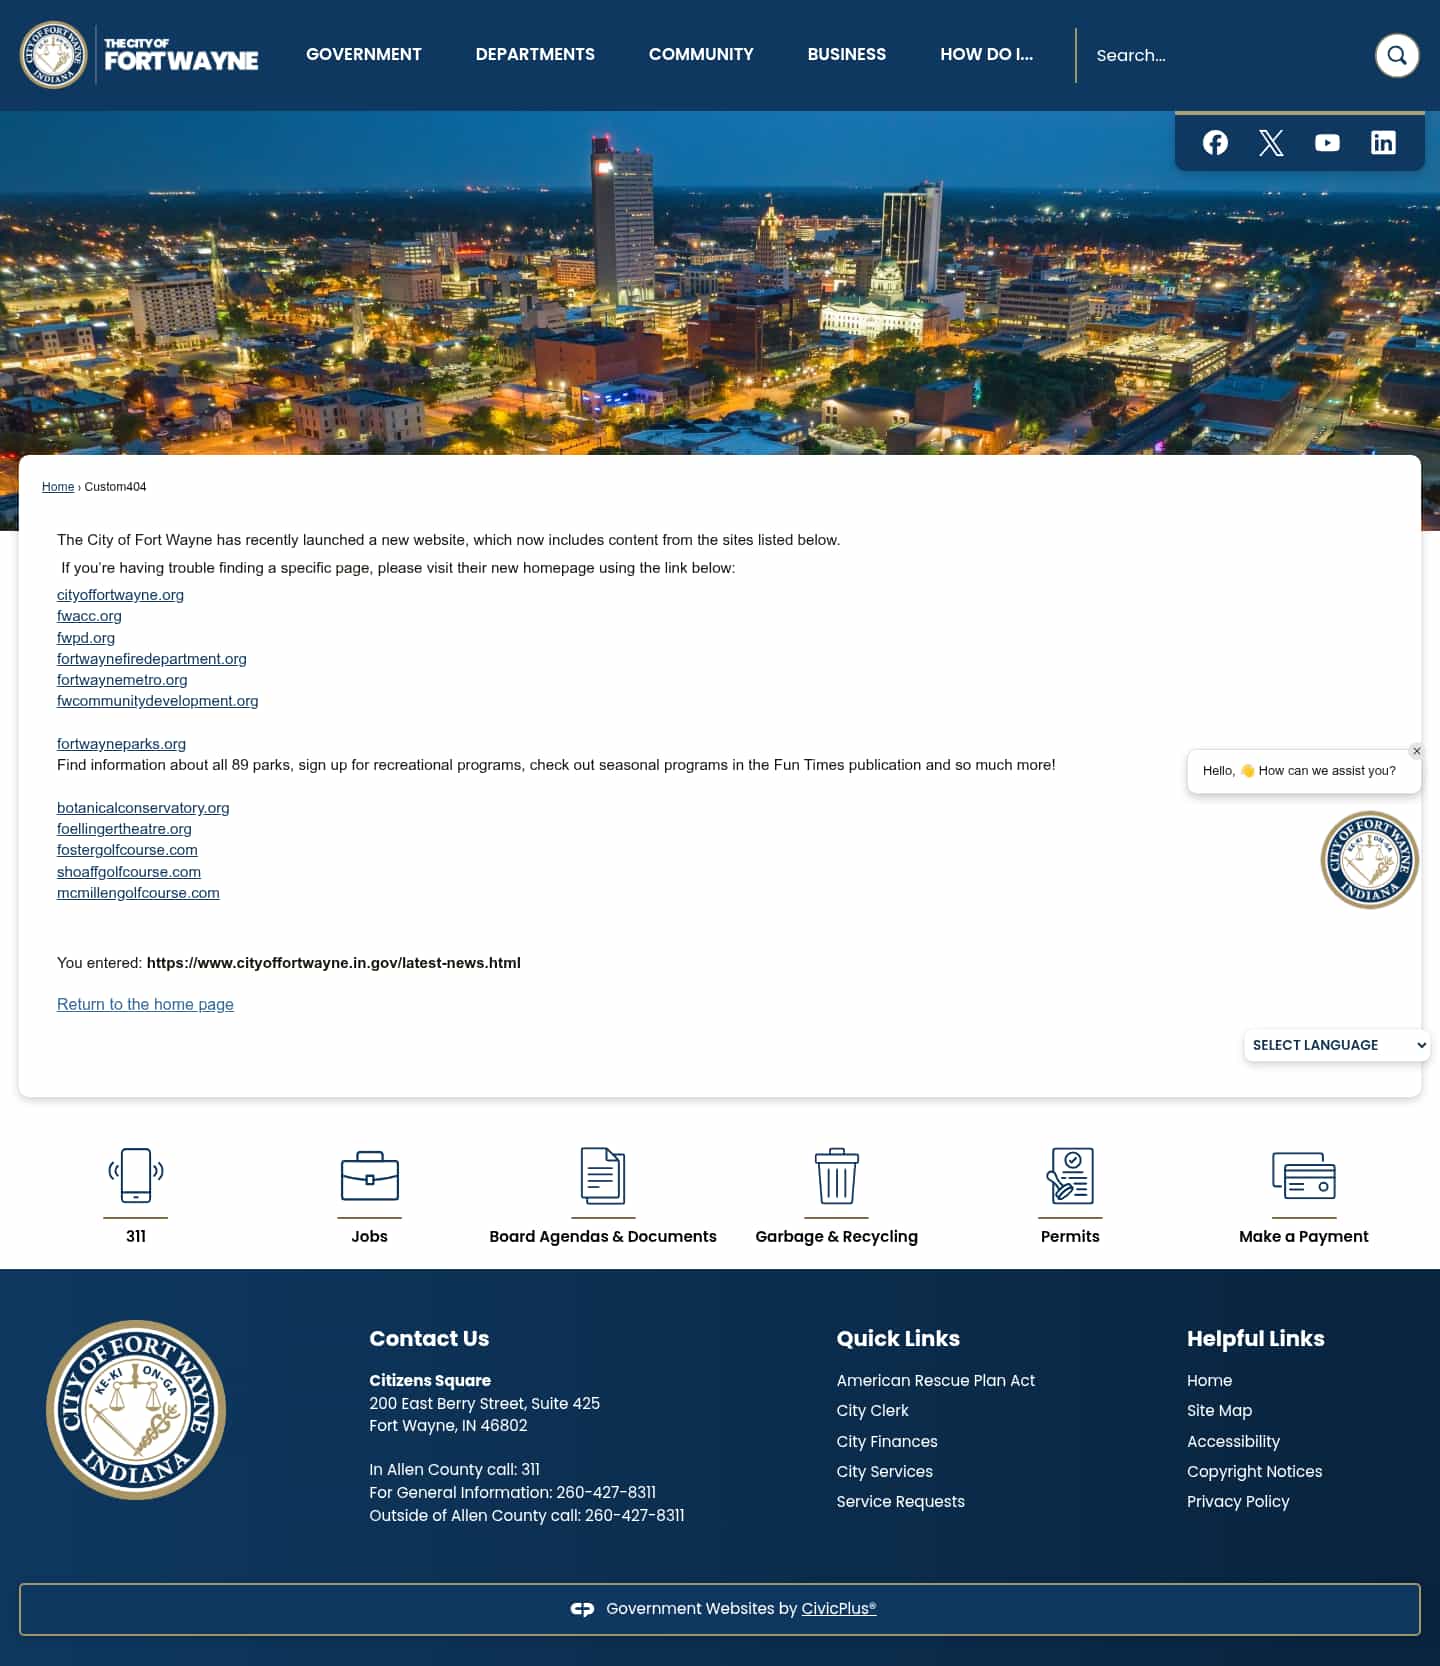Viewport: 1440px width, 1666px height.
Task: Open the Government menu
Action: point(364,54)
